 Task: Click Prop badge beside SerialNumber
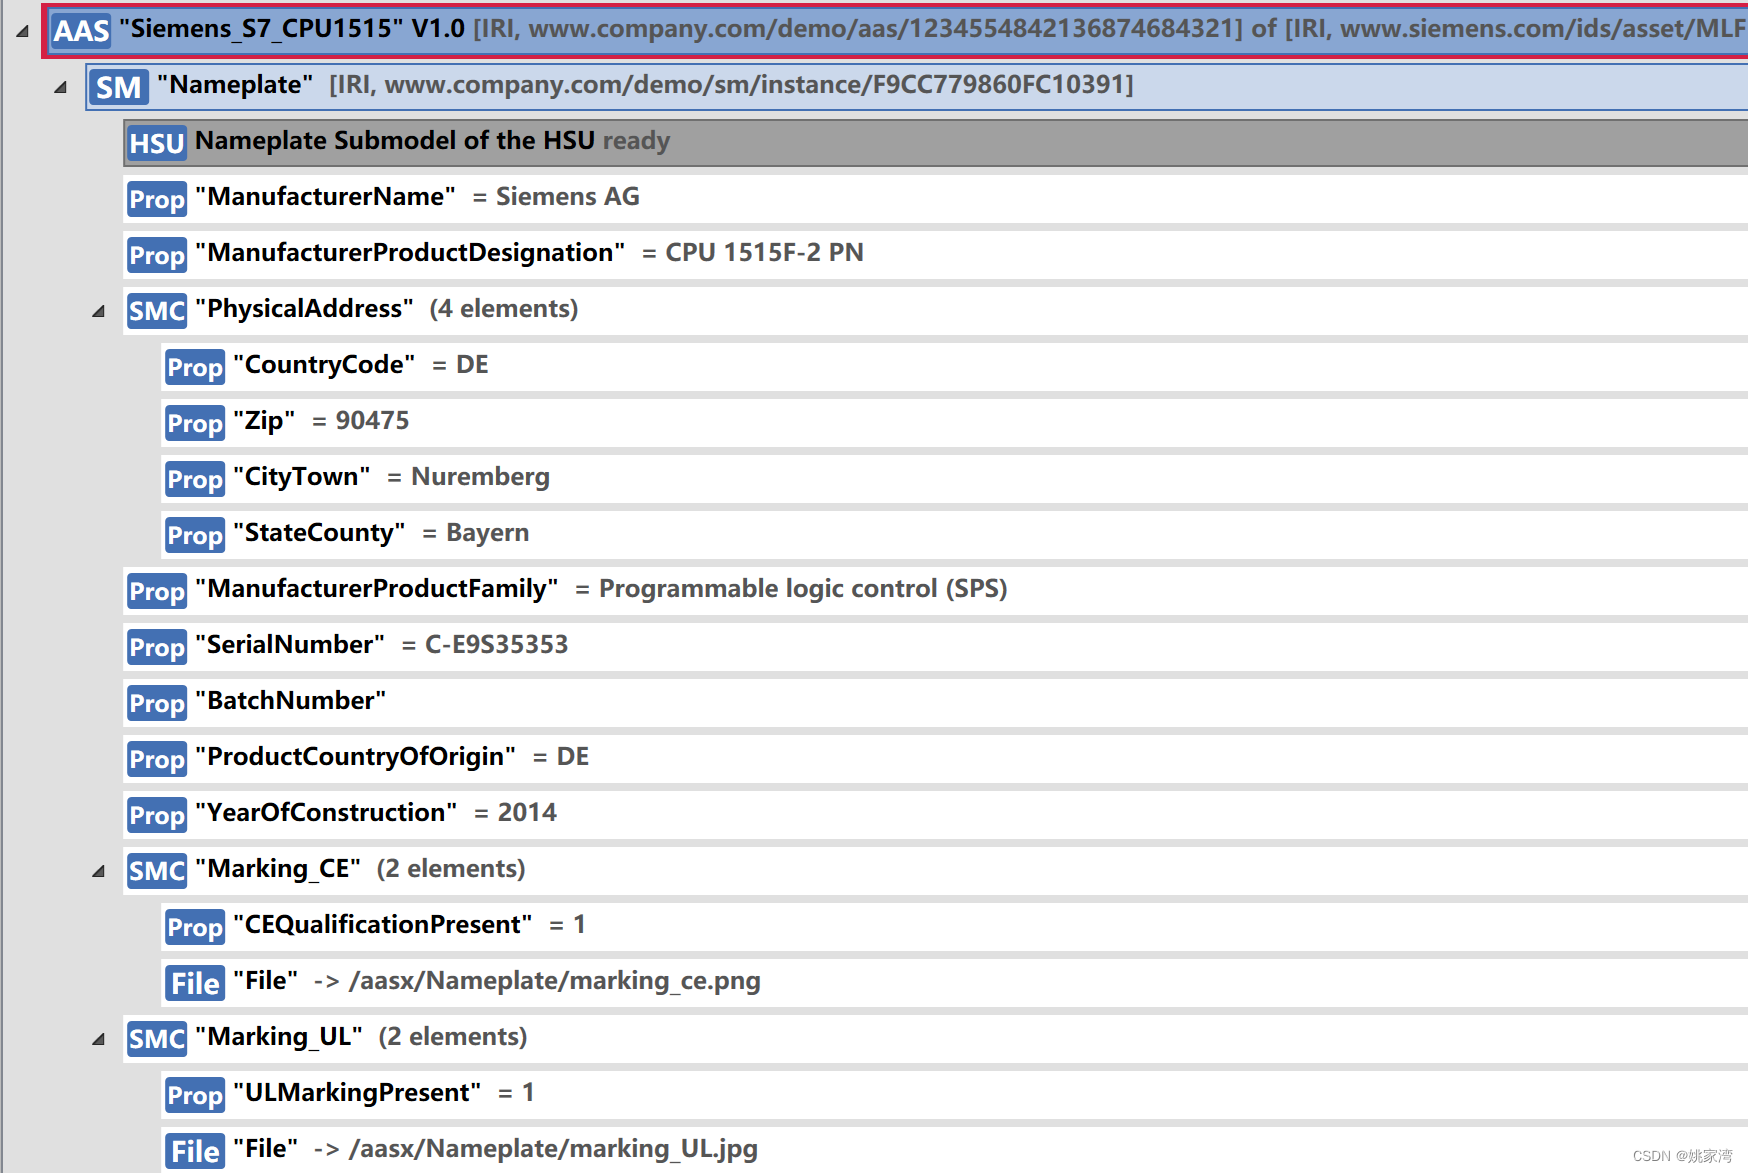click(157, 647)
